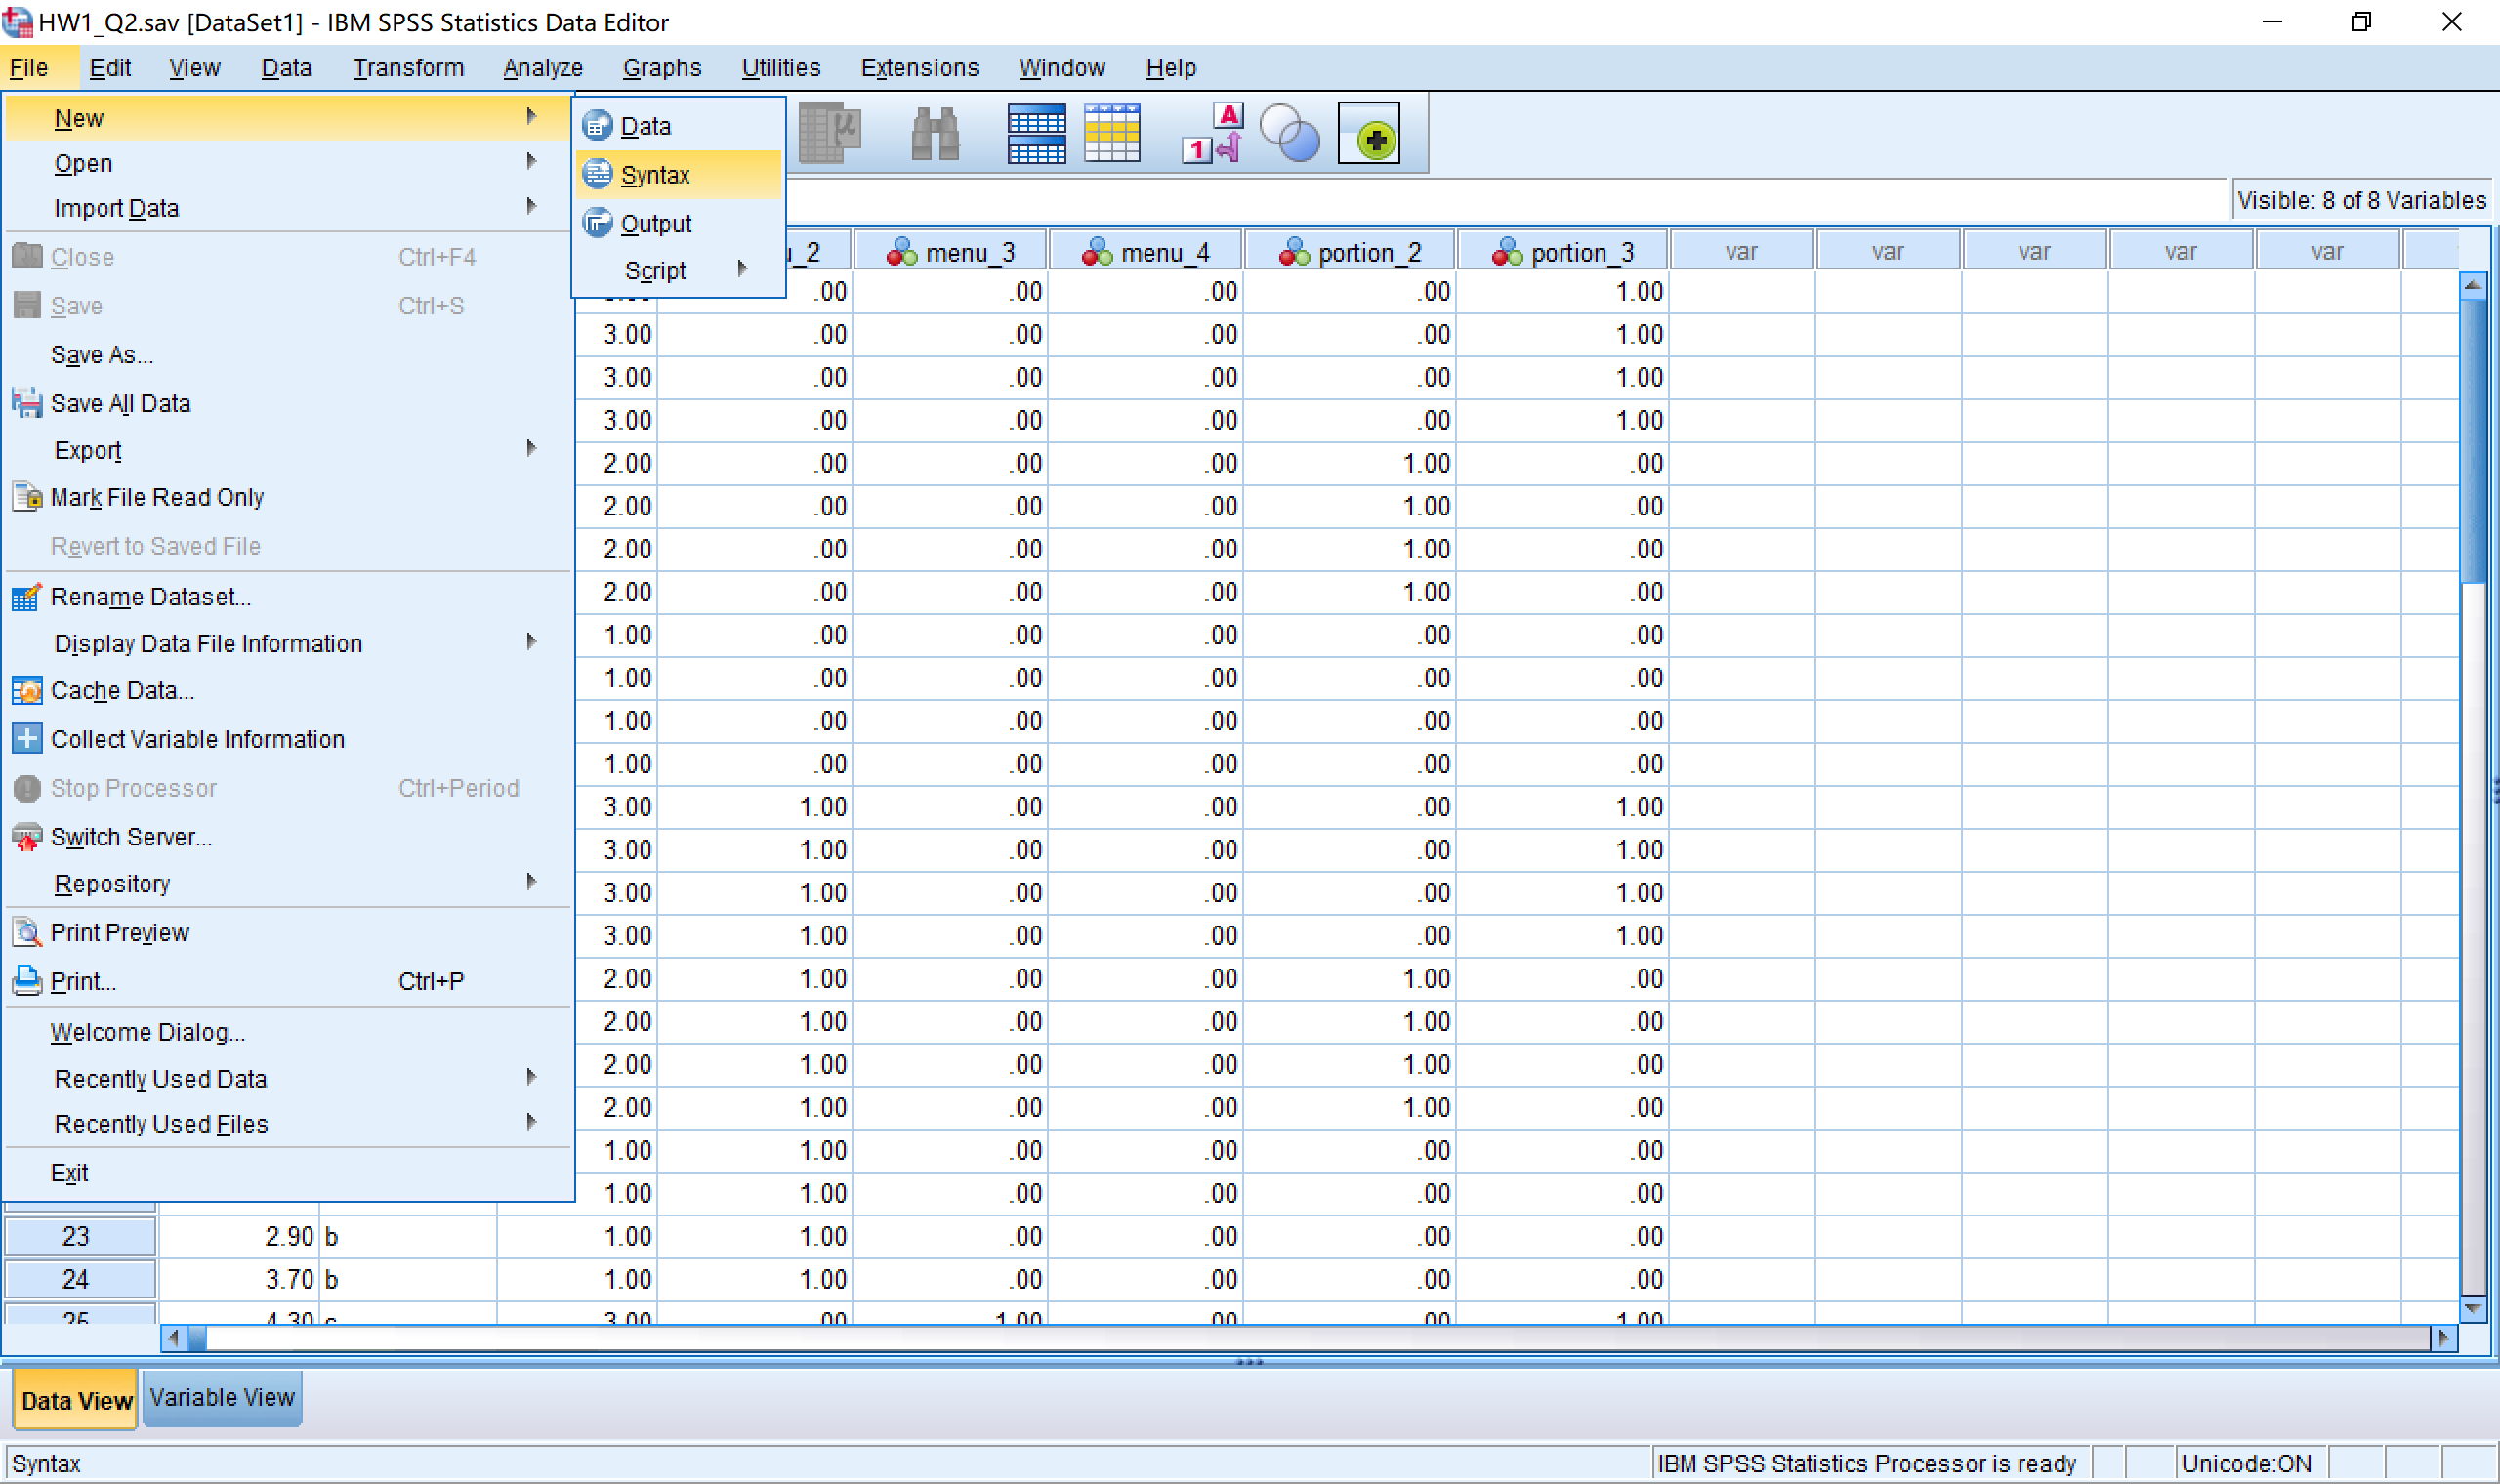
Task: Click the Insert Variable toolbar icon
Action: 1112,133
